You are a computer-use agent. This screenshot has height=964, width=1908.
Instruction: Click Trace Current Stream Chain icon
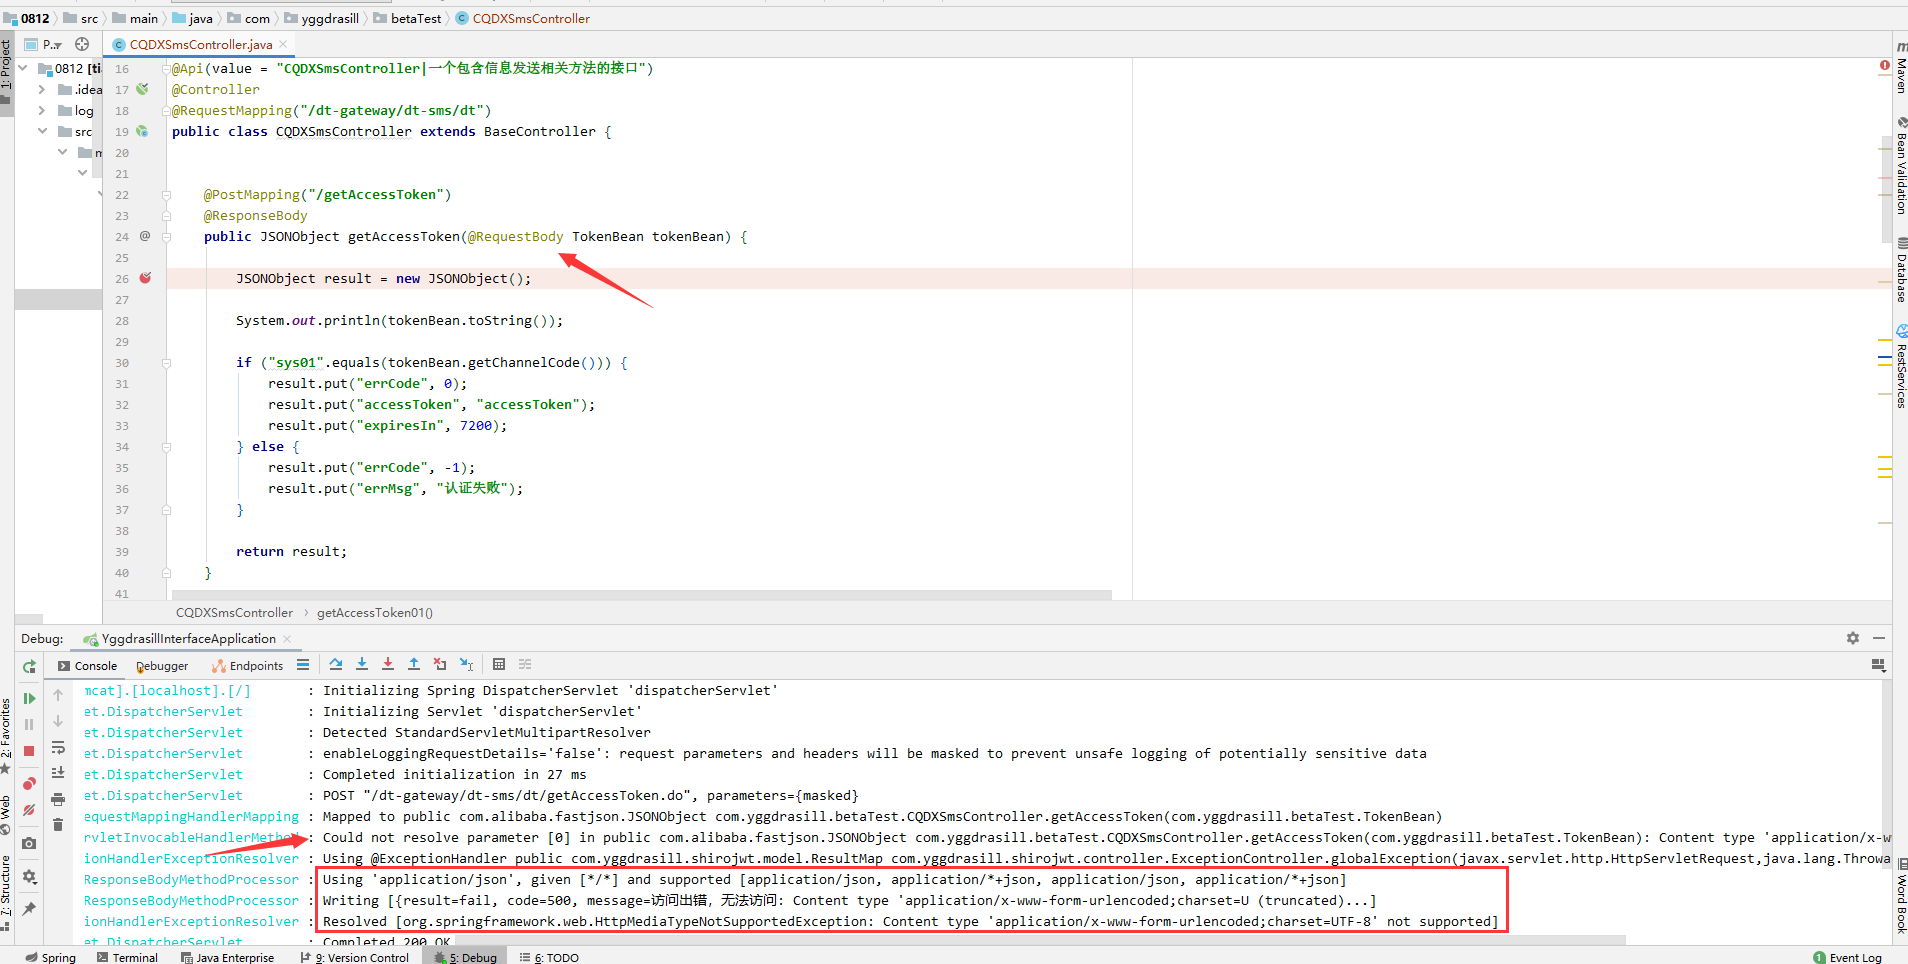point(525,664)
